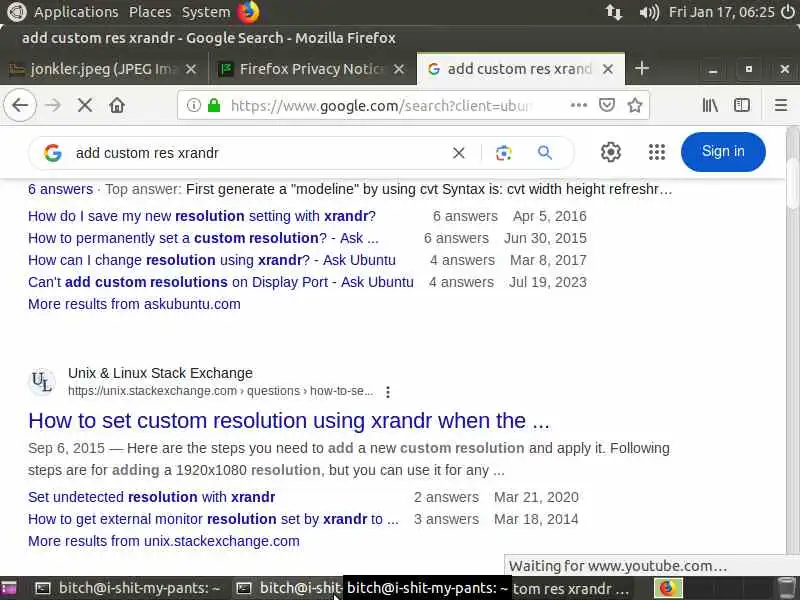Screen dimensions: 800x600
Task: Go back using the browser back arrow
Action: 20,106
